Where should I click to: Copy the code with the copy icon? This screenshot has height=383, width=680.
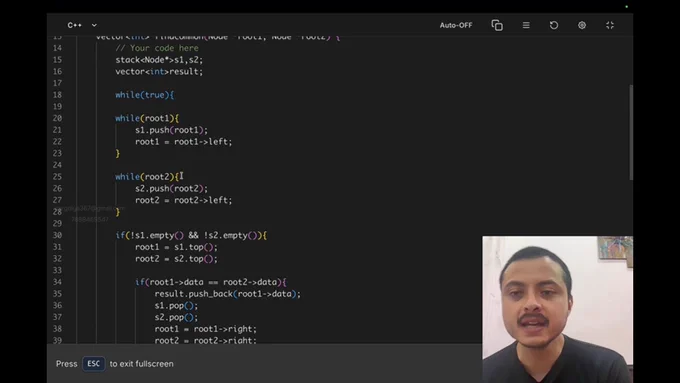497,25
